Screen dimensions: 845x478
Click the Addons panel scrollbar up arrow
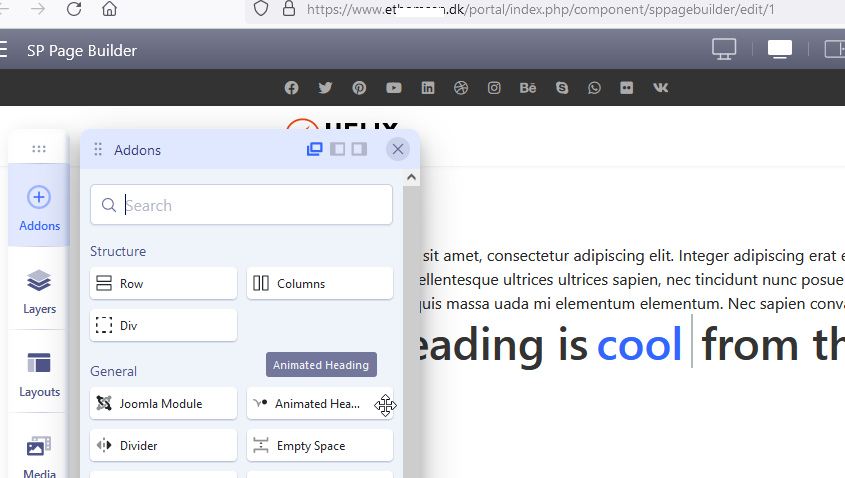[x=411, y=177]
